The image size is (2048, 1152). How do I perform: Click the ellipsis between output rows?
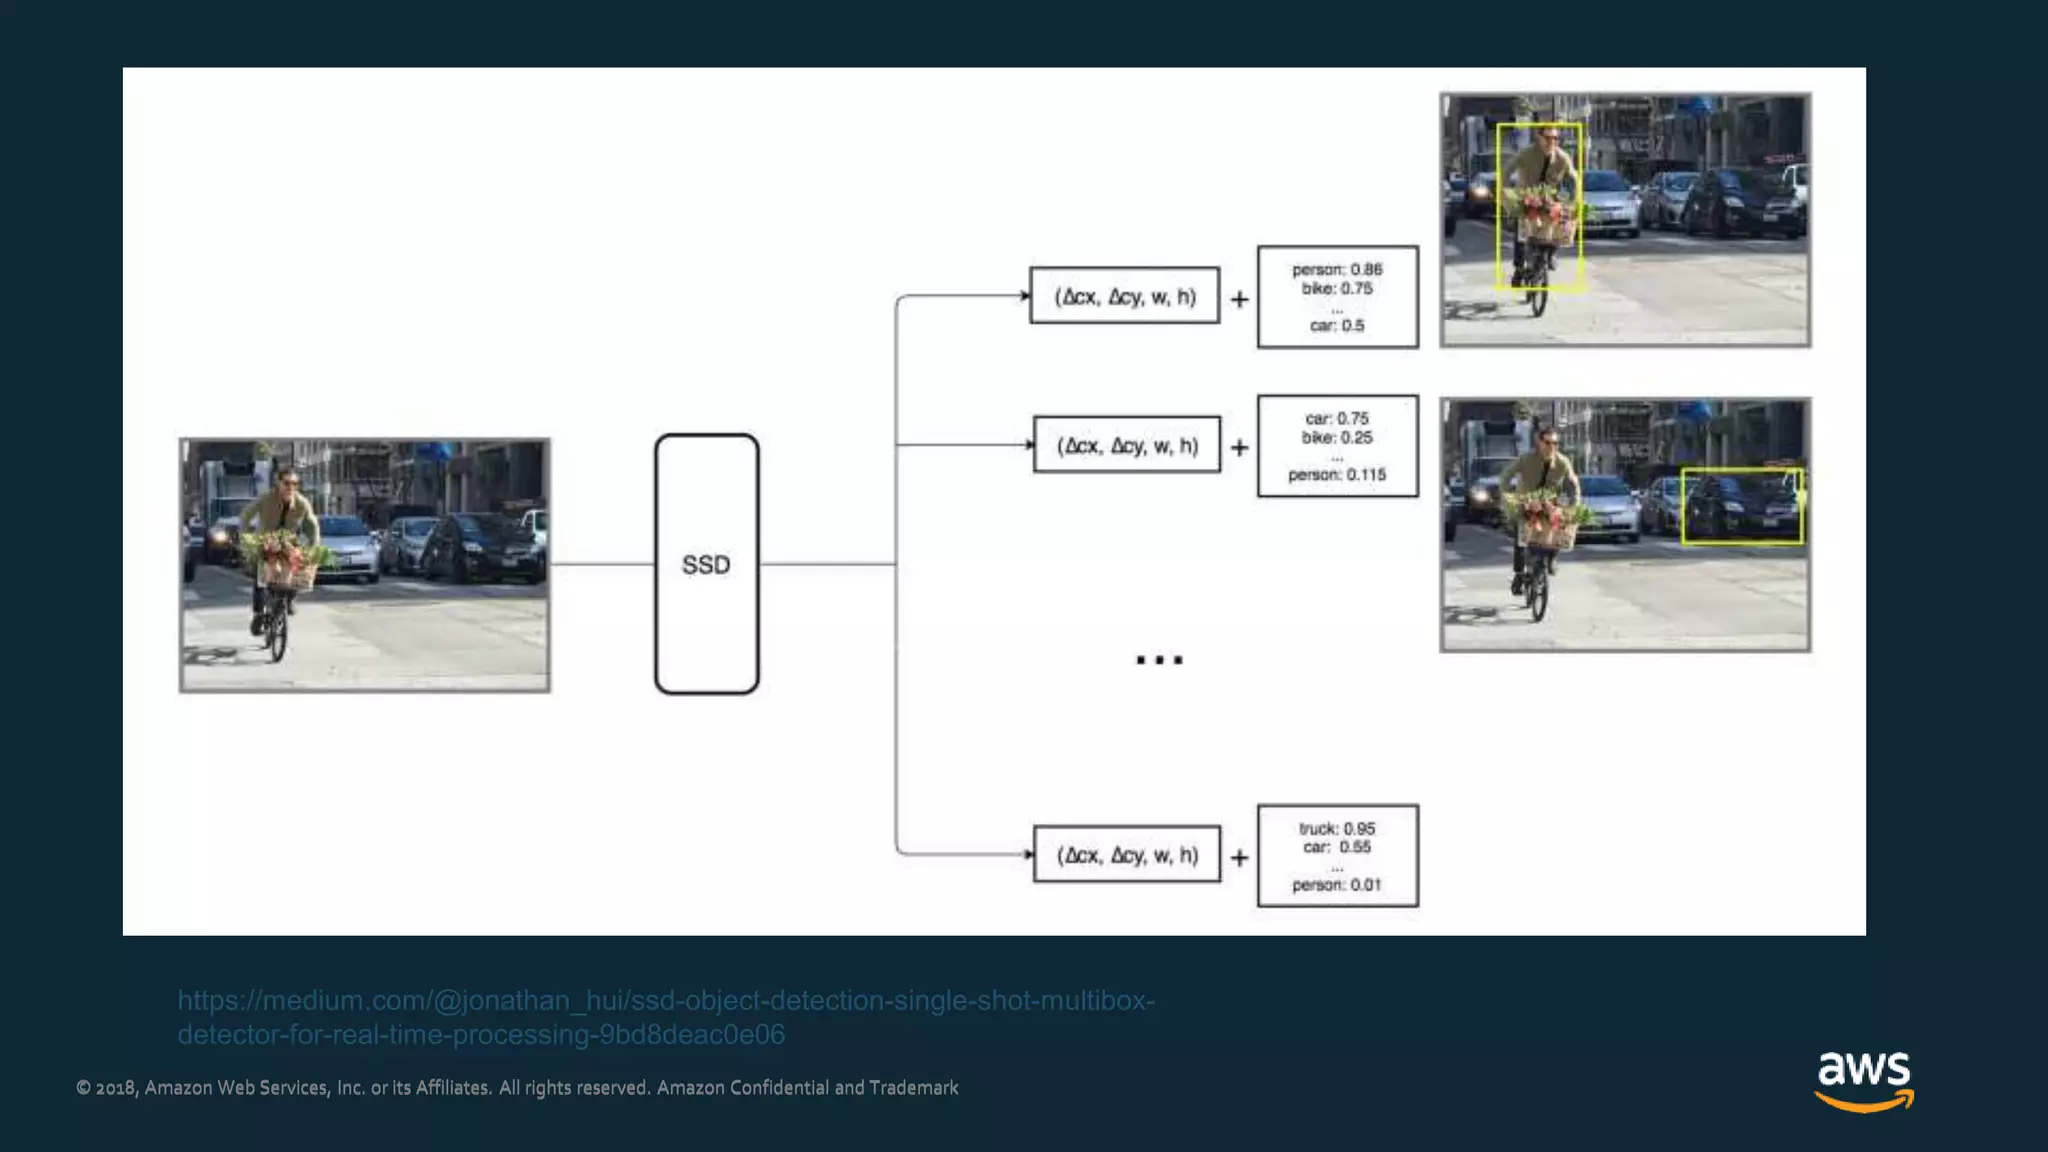click(1159, 660)
